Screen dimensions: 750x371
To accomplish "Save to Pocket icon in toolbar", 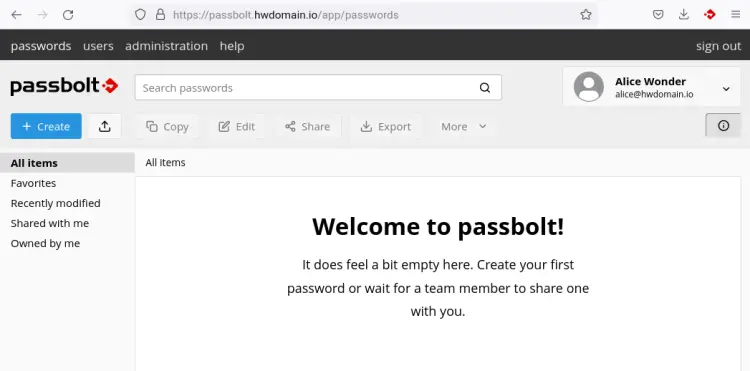I will pyautogui.click(x=658, y=15).
